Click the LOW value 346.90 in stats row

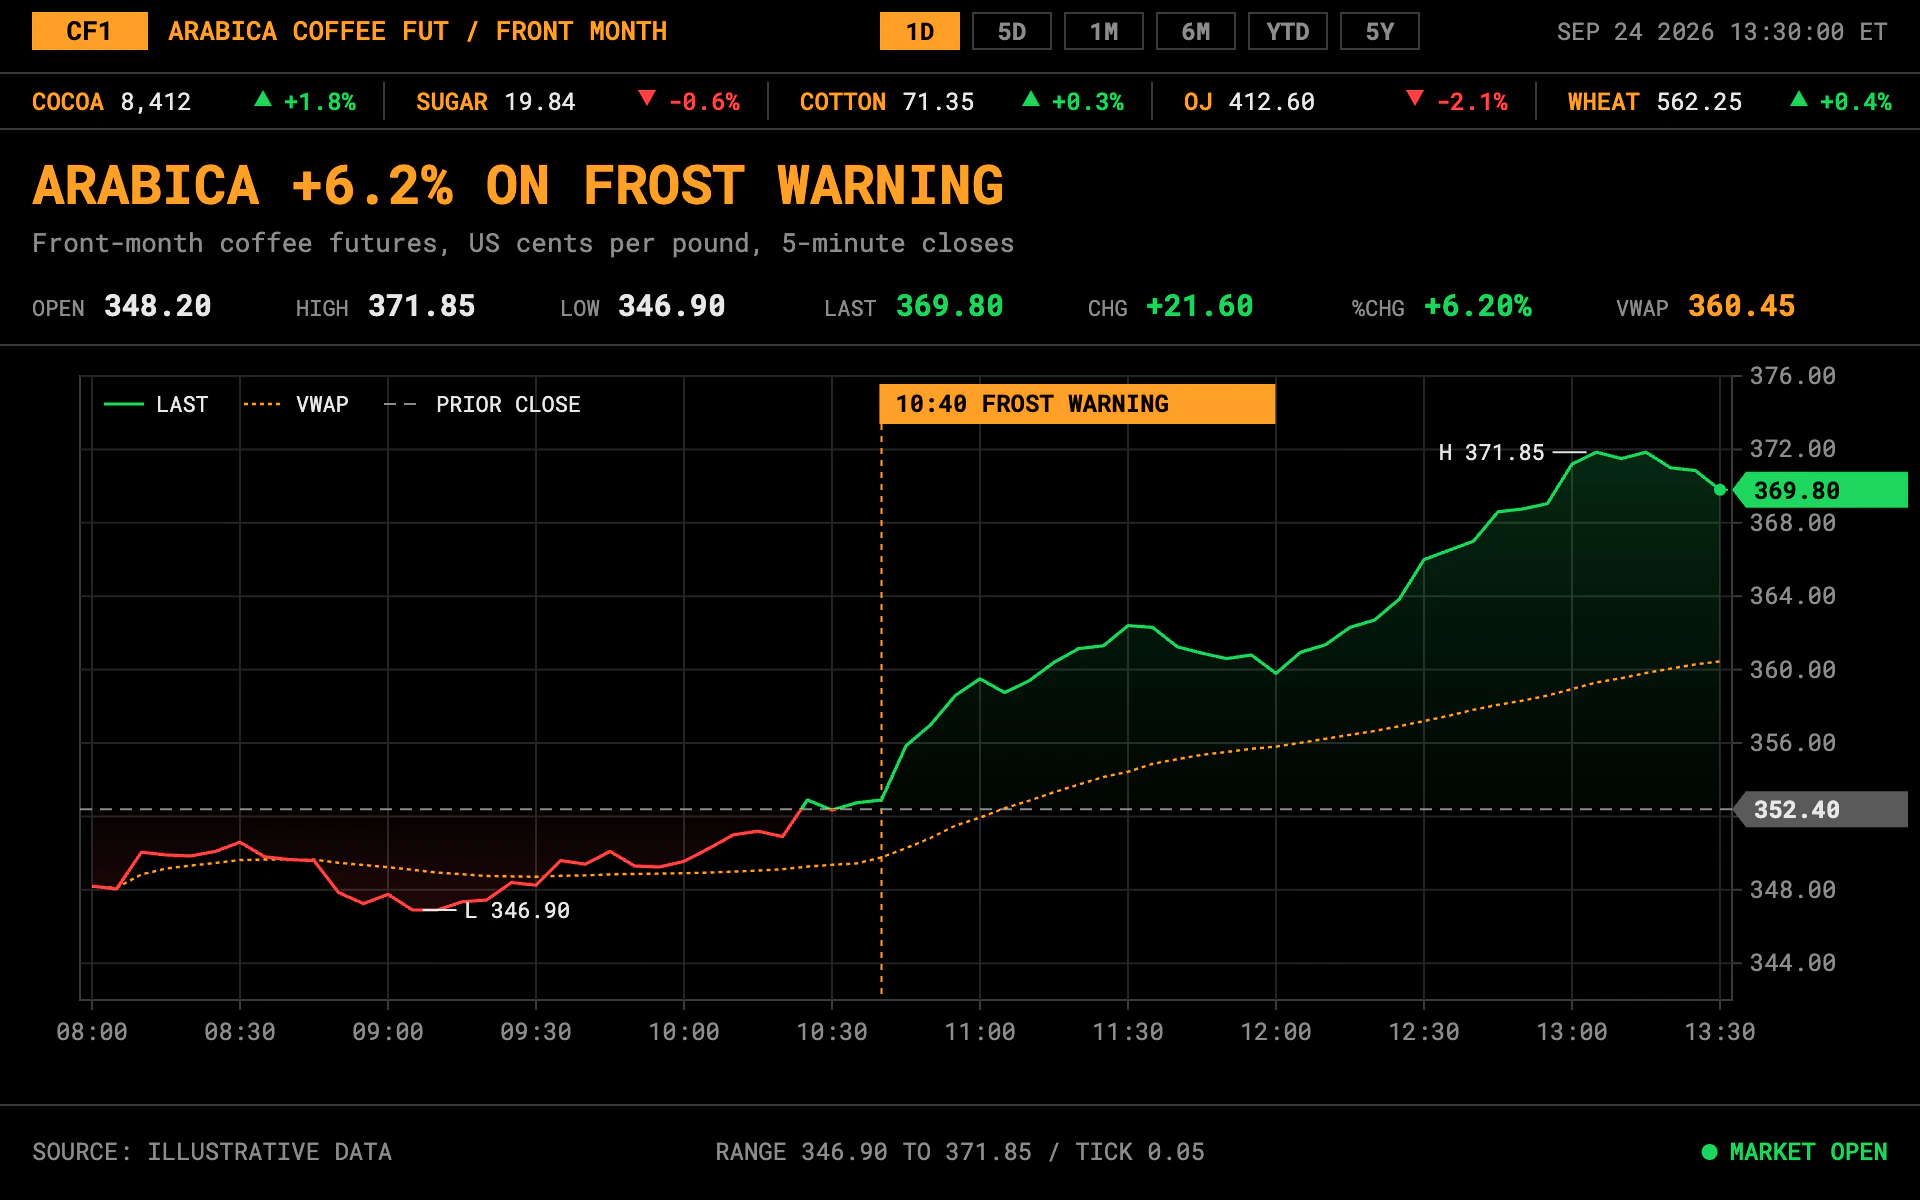[x=672, y=306]
